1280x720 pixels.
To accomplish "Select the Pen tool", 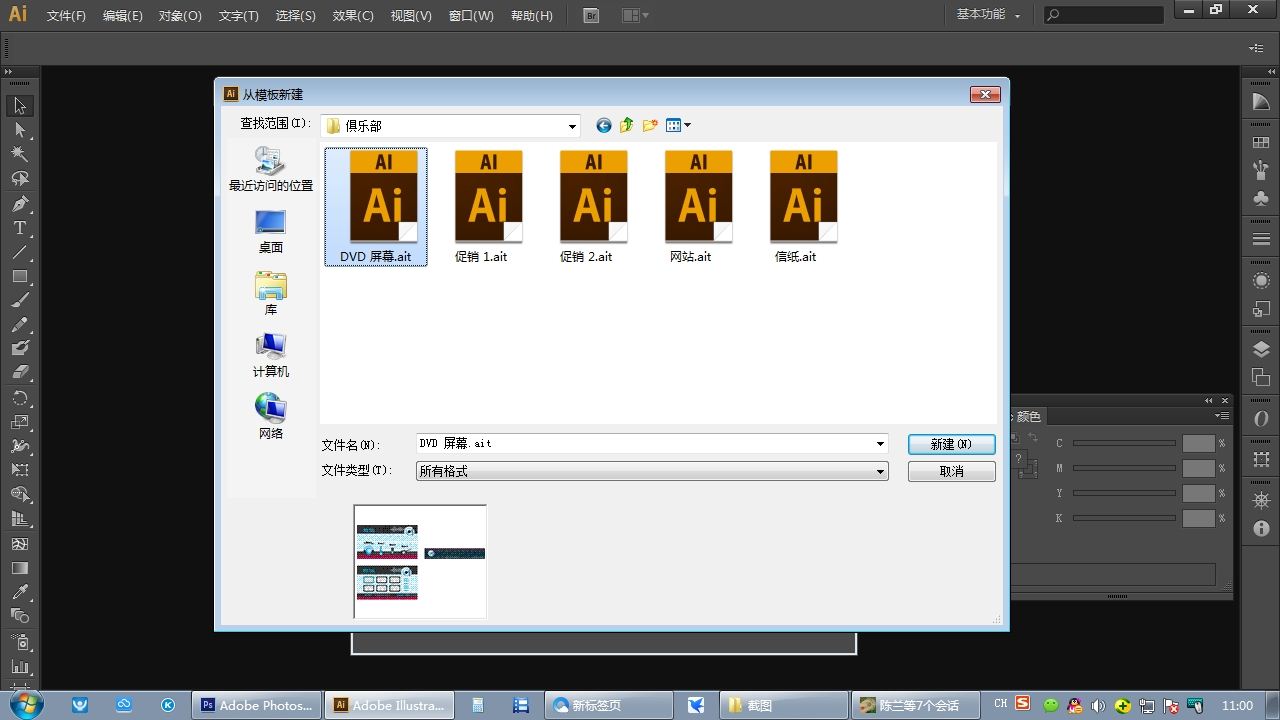I will tap(20, 203).
